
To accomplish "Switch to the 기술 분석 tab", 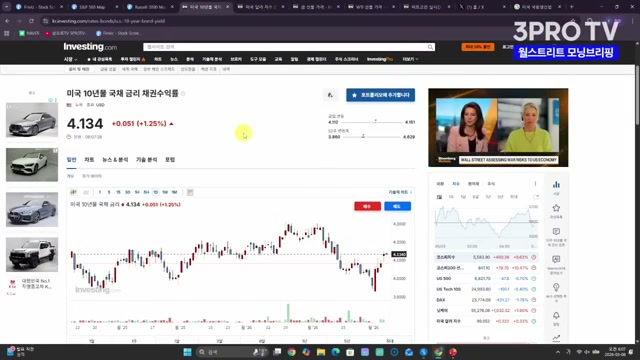I will [147, 160].
